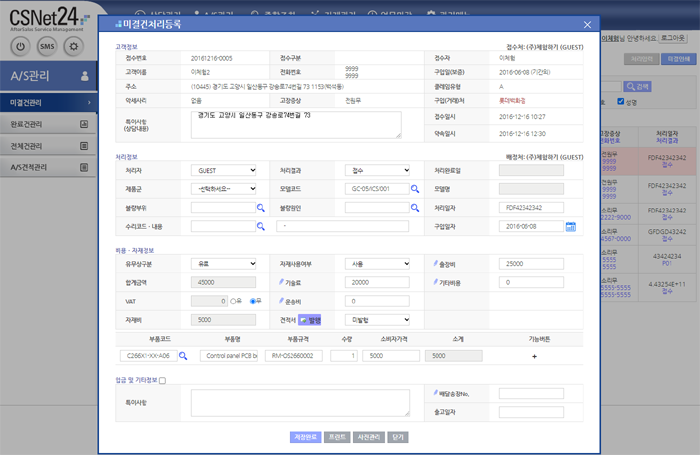Open 불량원인 lookup magnifier

(415, 208)
